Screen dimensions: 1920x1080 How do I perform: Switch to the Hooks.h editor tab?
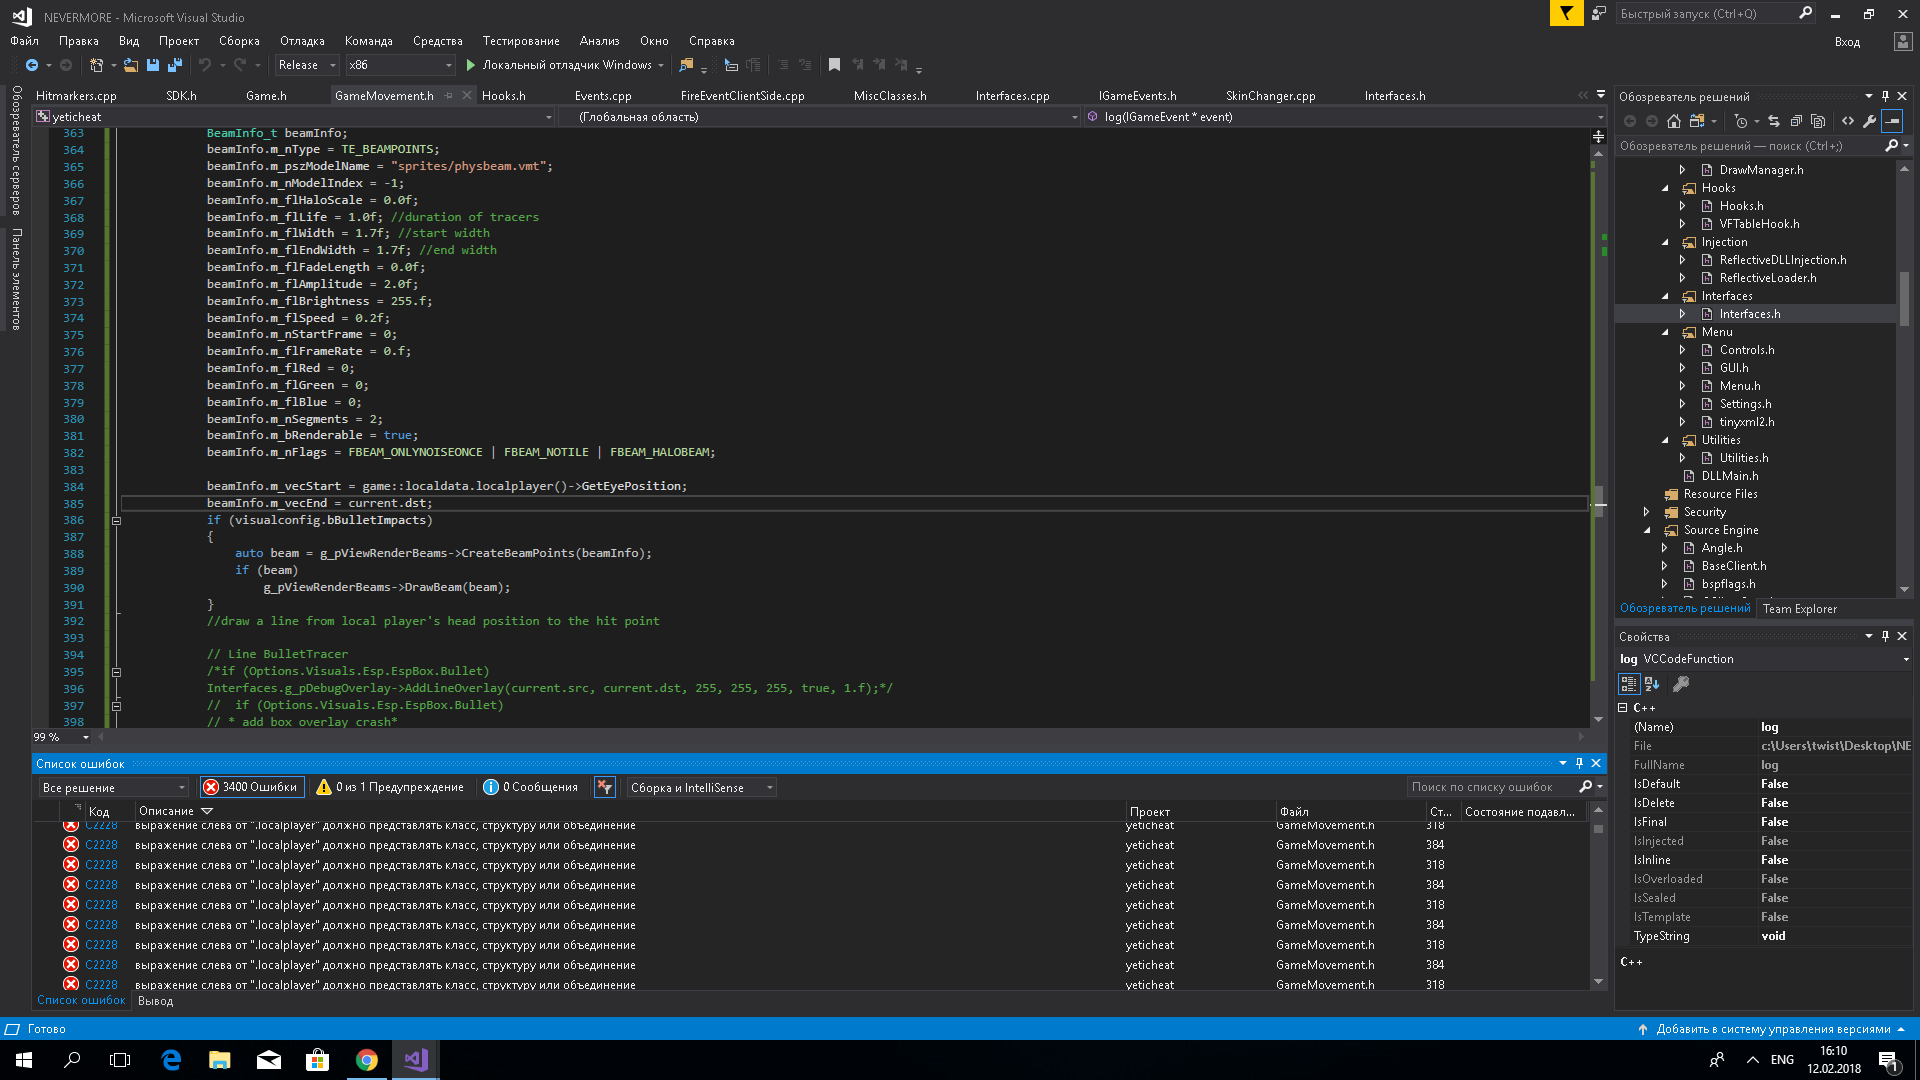(x=503, y=96)
